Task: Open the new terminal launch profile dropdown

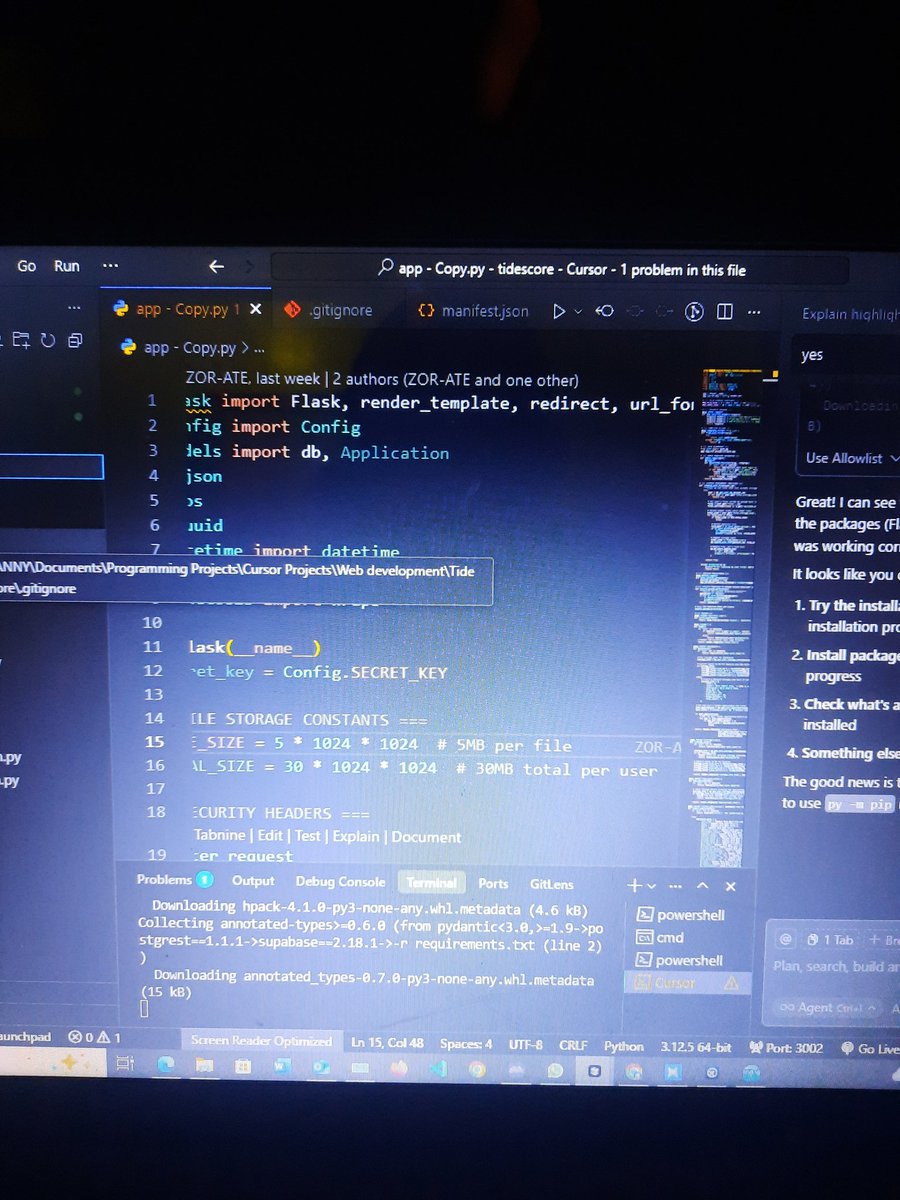Action: pos(651,886)
